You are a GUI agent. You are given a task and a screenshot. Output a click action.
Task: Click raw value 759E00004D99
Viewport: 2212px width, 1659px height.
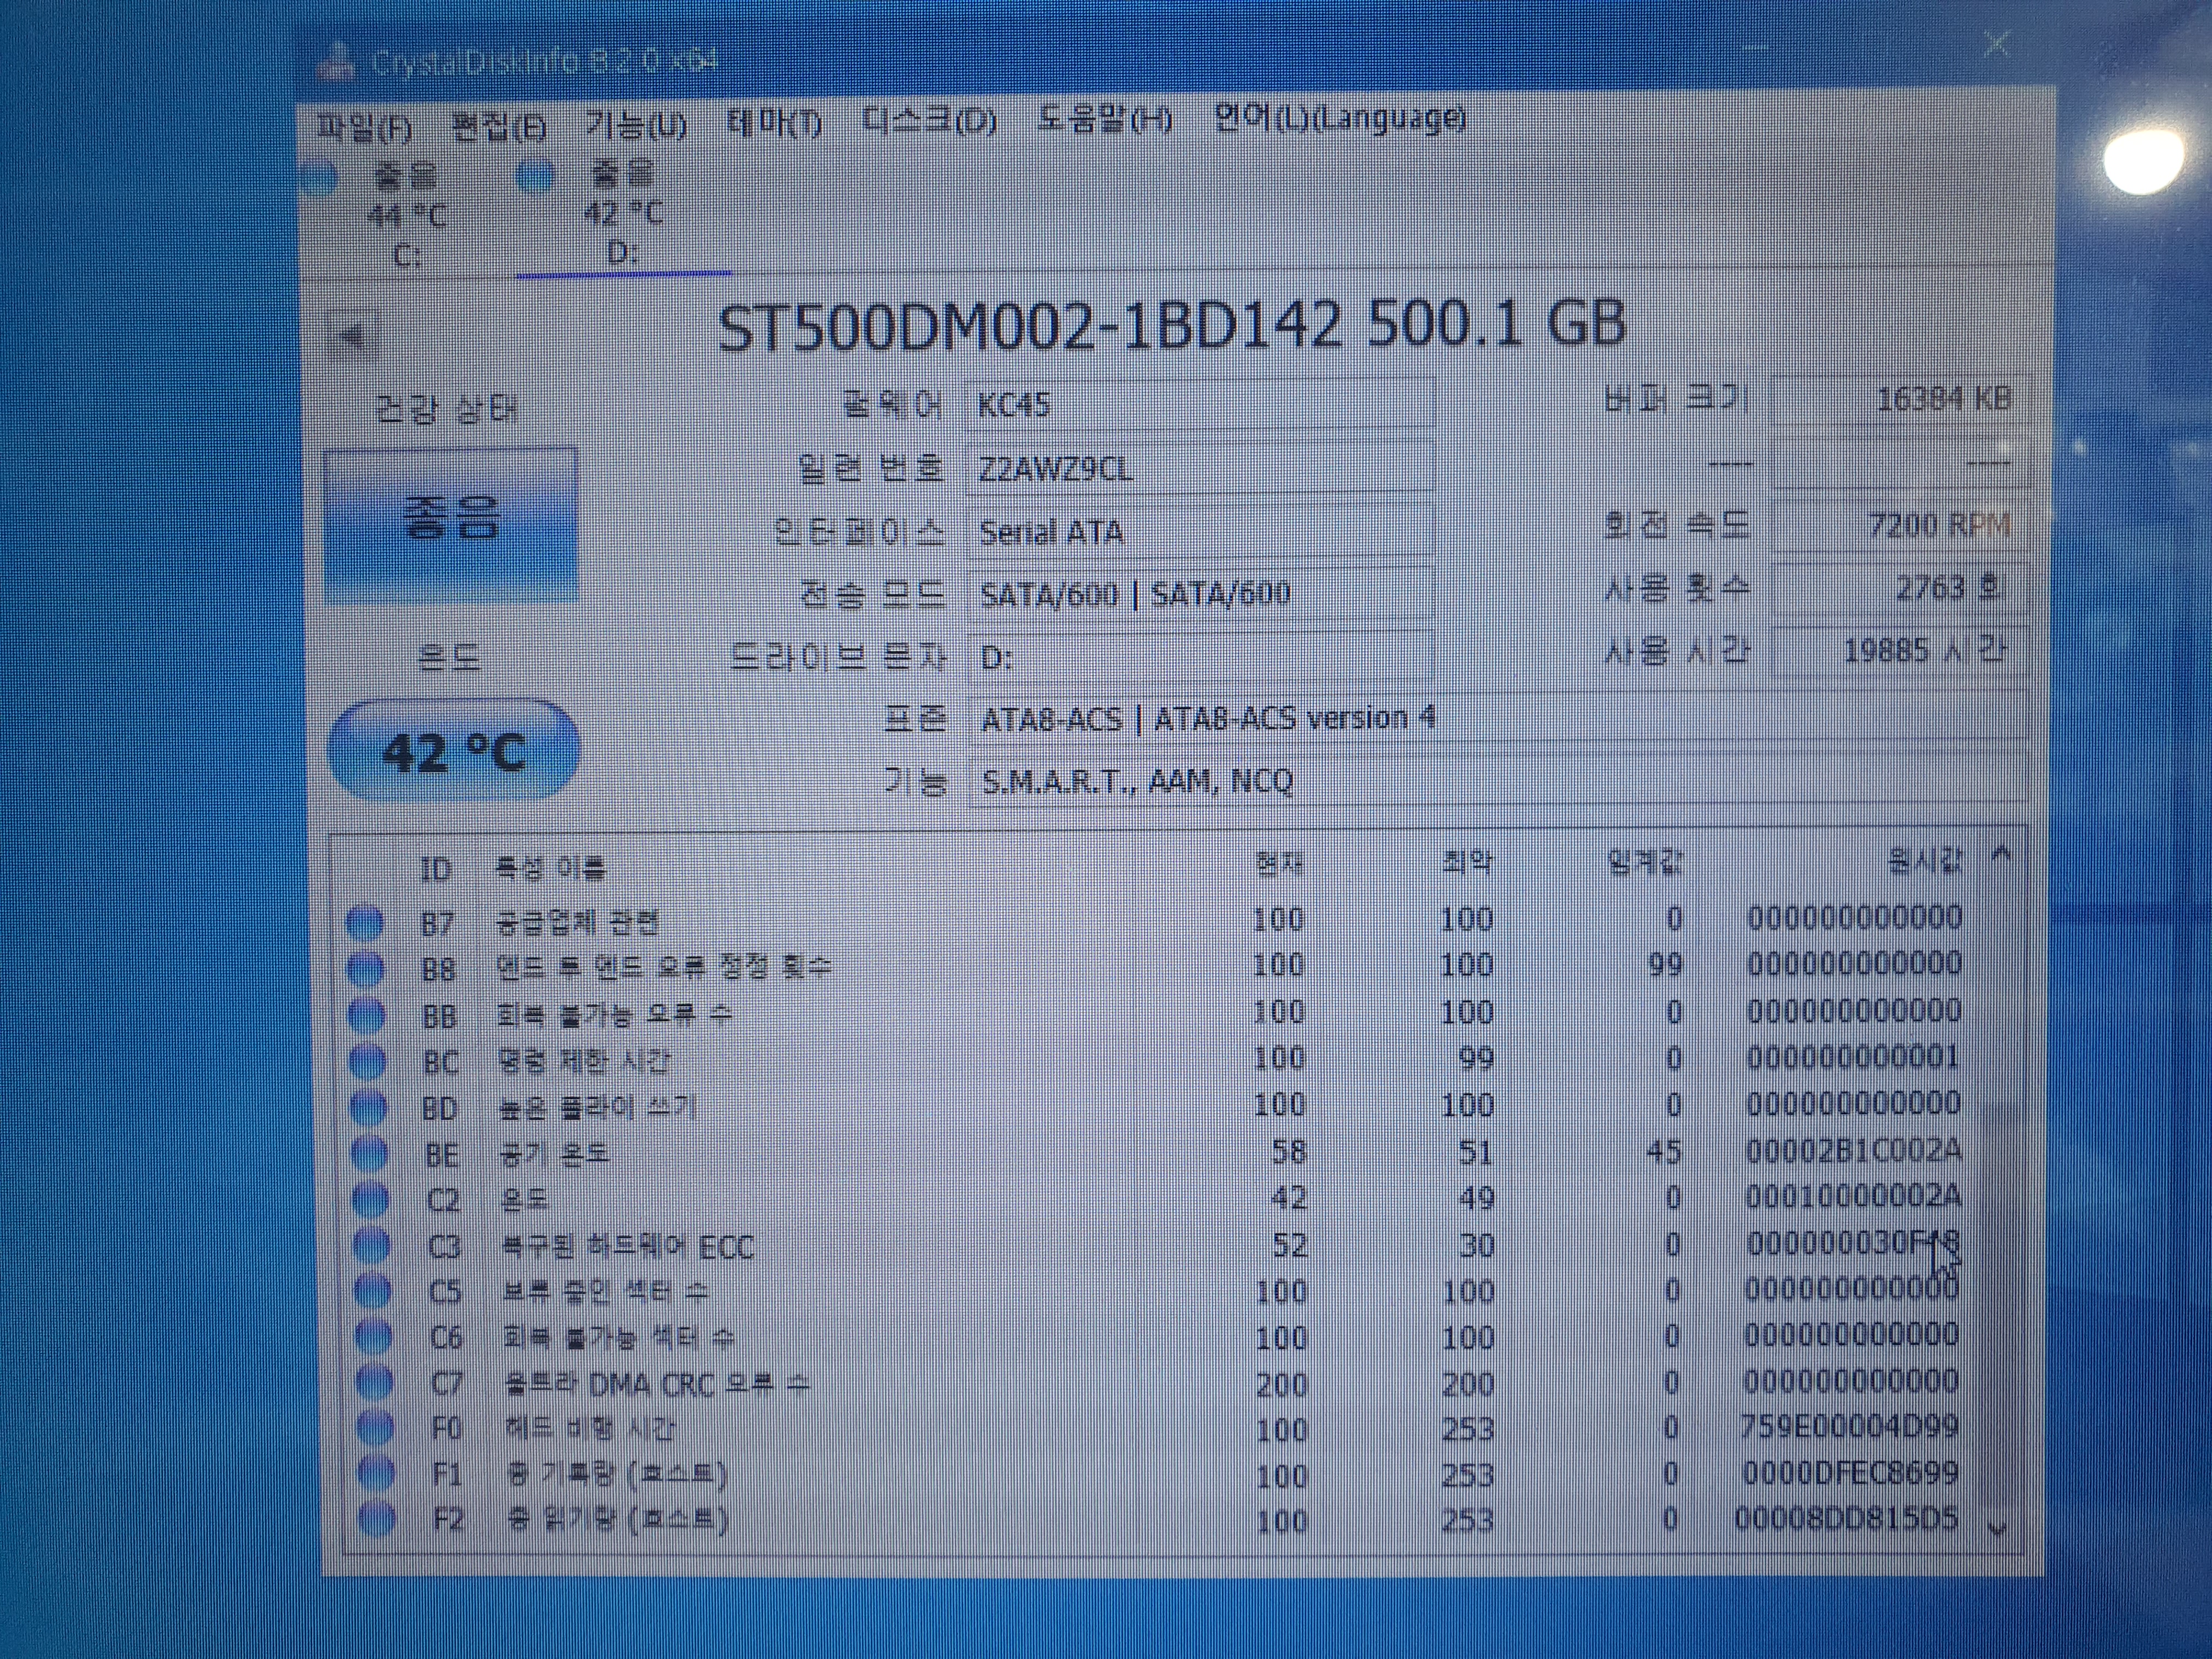coord(1849,1427)
